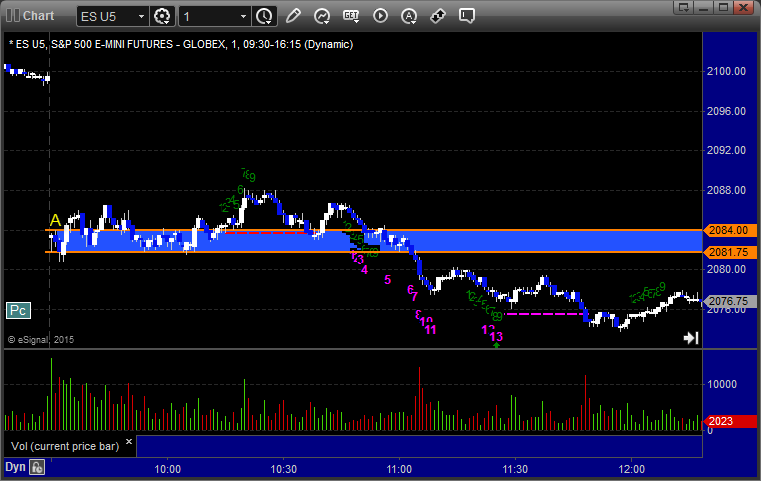Image resolution: width=761 pixels, height=481 pixels.
Task: Open the interval dropdown showing 1
Action: (215, 16)
